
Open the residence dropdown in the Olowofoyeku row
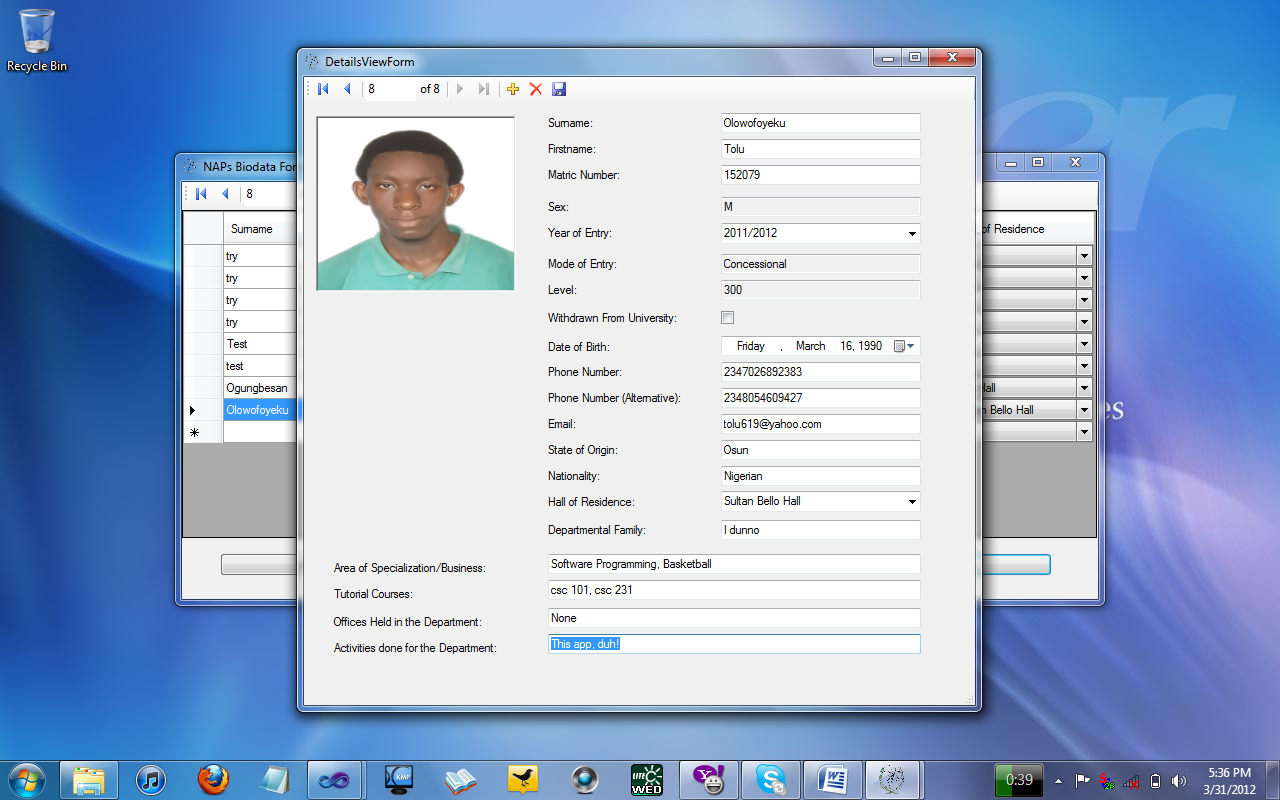[x=1084, y=410]
